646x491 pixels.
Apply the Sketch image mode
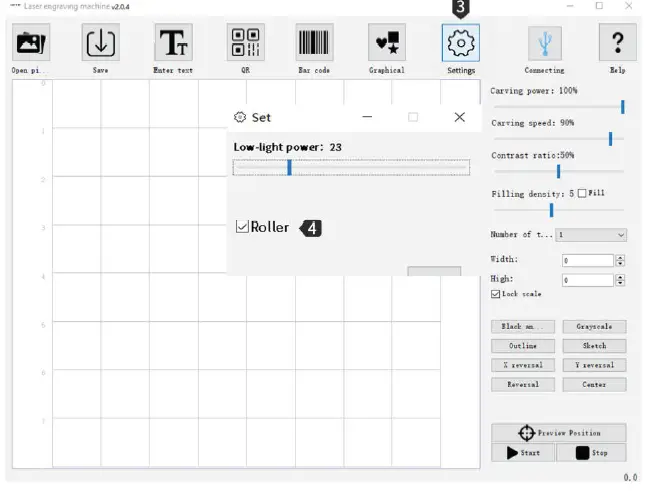595,346
